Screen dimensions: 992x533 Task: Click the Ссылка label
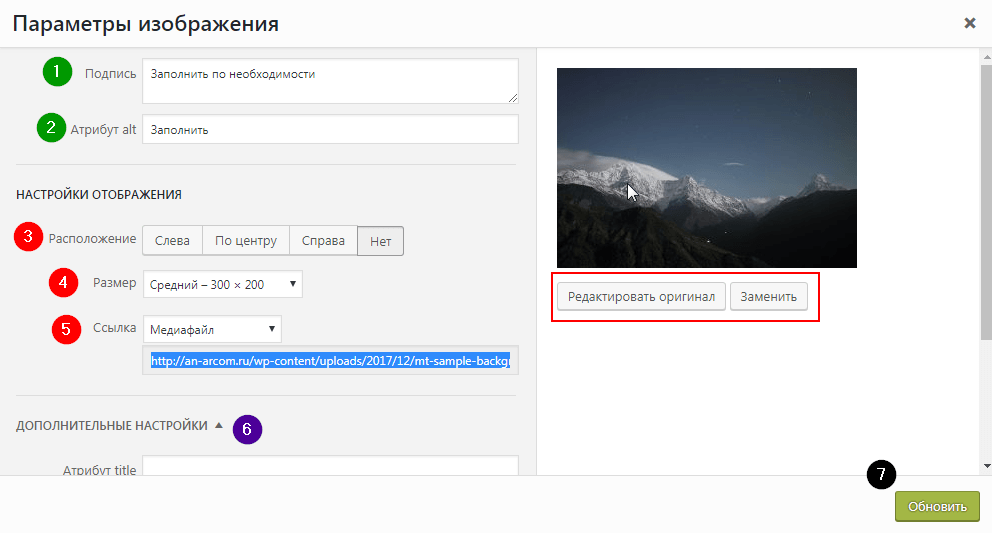click(x=115, y=327)
